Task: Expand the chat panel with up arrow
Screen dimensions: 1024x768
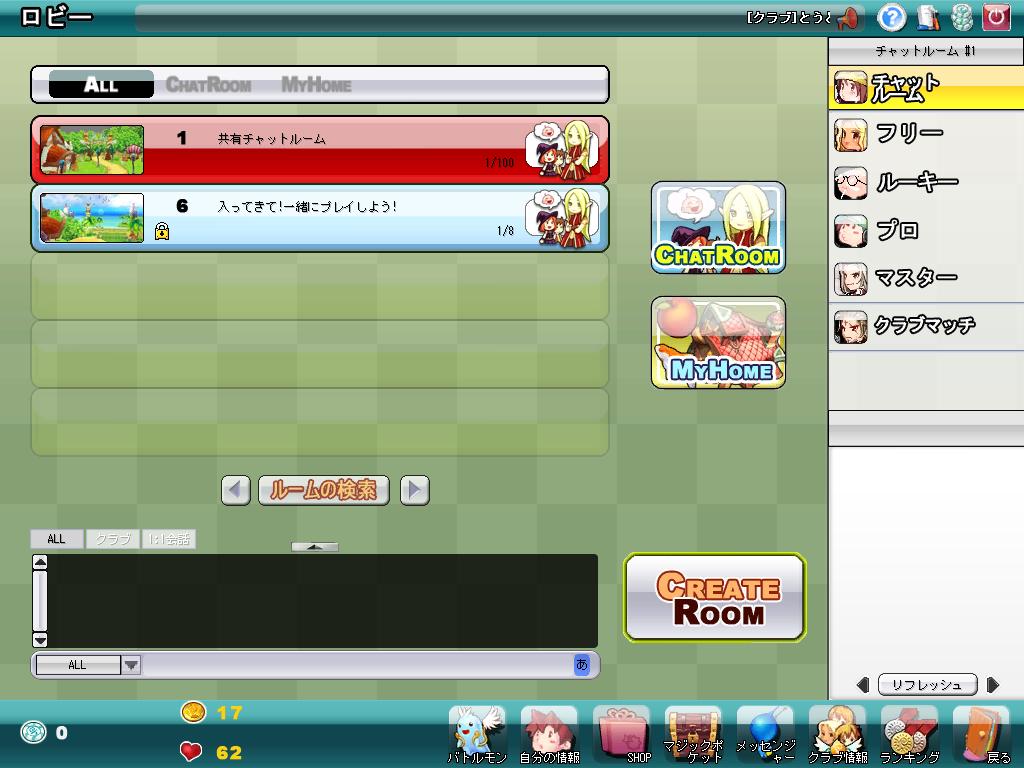Action: click(314, 547)
